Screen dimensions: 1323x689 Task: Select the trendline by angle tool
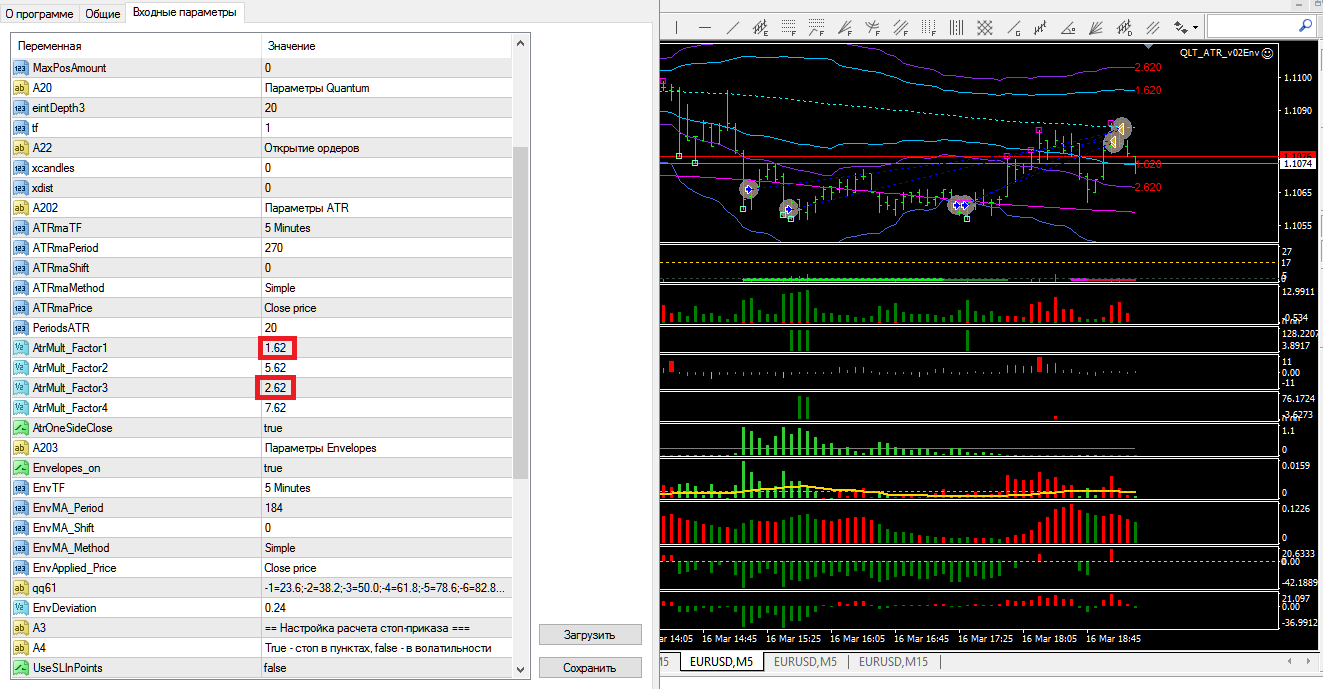pyautogui.click(x=1067, y=27)
